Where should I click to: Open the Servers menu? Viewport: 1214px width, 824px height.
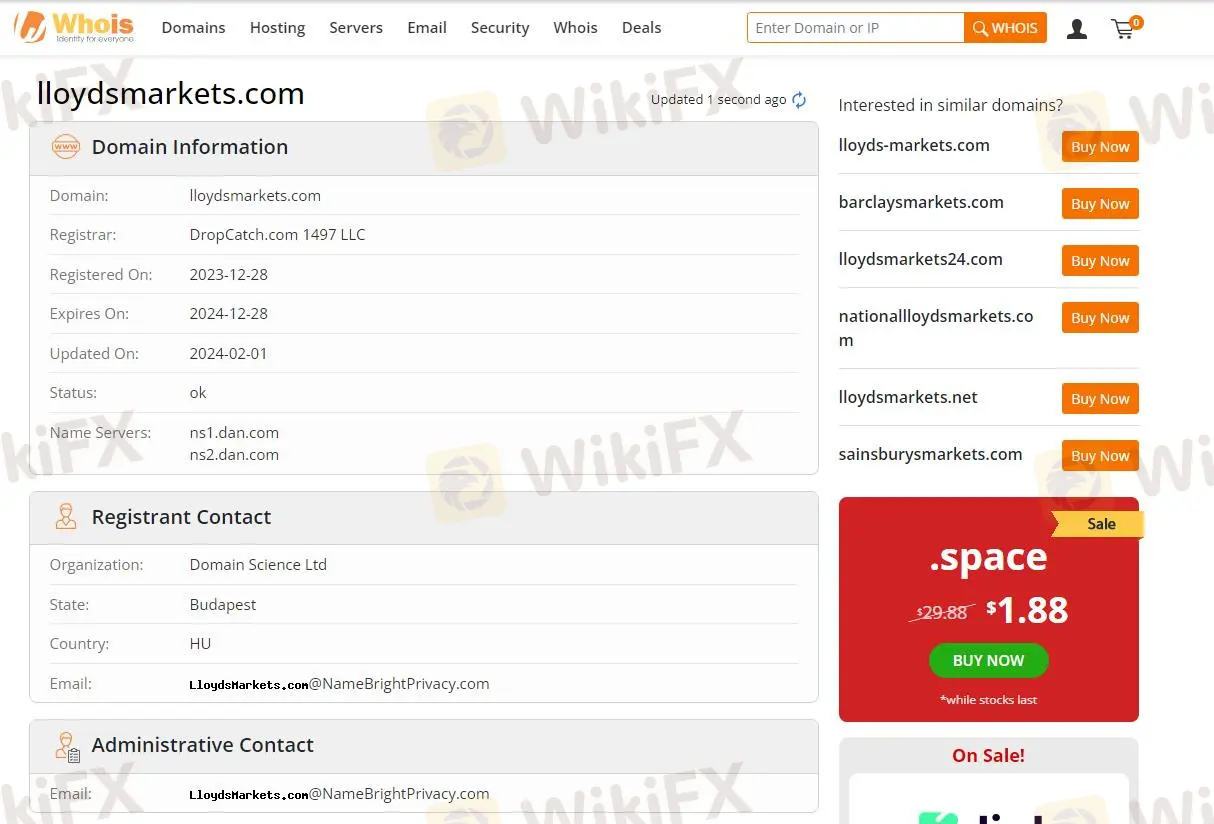coord(356,27)
